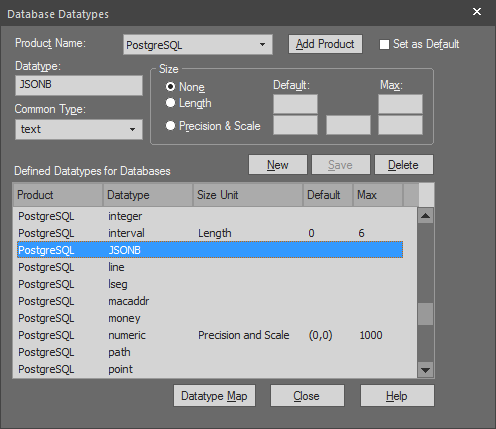Click the Length Default input field
The height and width of the screenshot is (429, 496).
click(295, 104)
